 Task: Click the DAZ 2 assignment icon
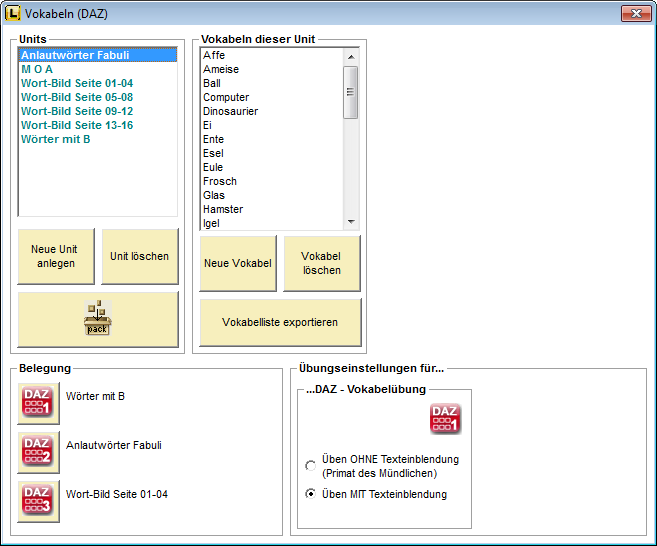click(x=38, y=452)
